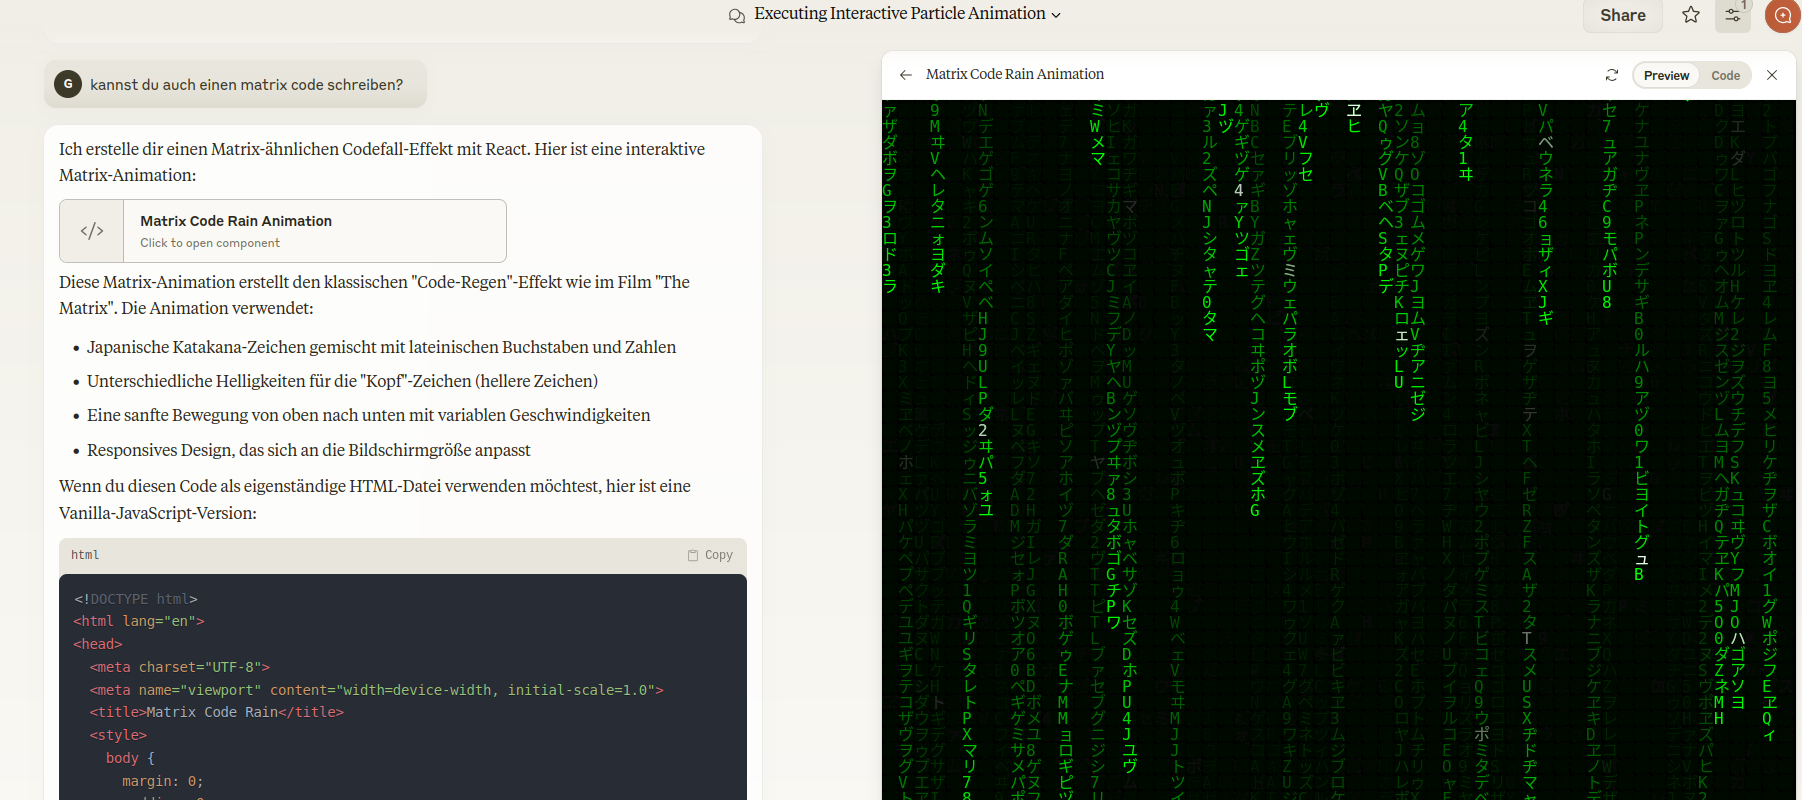
Task: Click the meta charset UTF-8 code line
Action: click(180, 667)
